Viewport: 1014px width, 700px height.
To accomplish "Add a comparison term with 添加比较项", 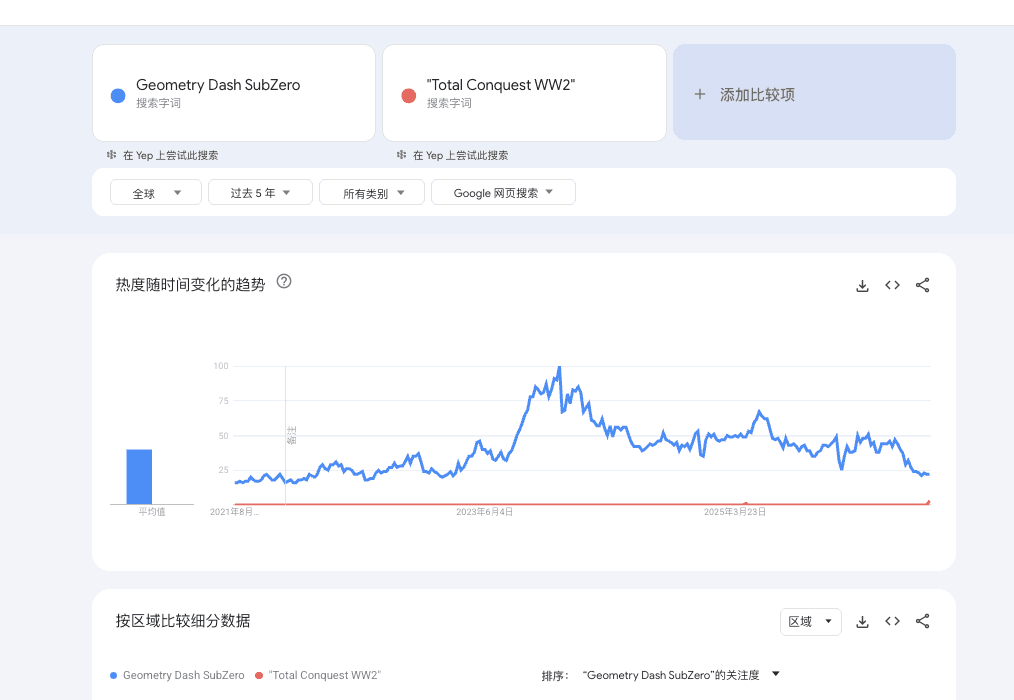I will tap(814, 93).
